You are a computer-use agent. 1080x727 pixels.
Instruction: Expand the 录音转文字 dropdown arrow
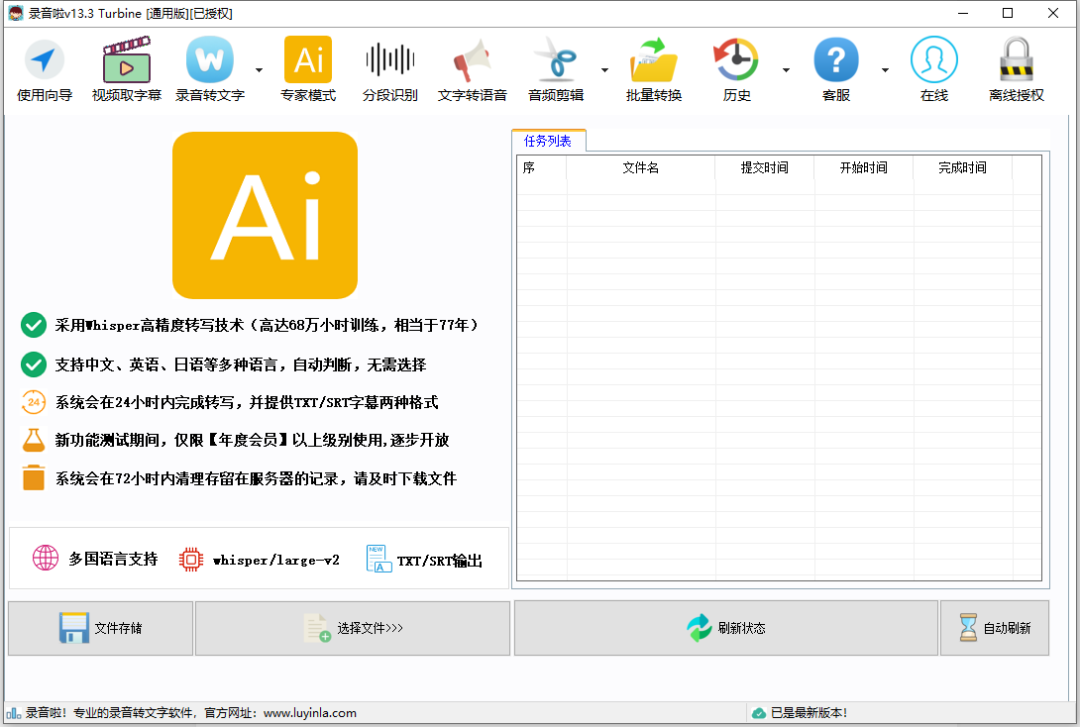[259, 70]
